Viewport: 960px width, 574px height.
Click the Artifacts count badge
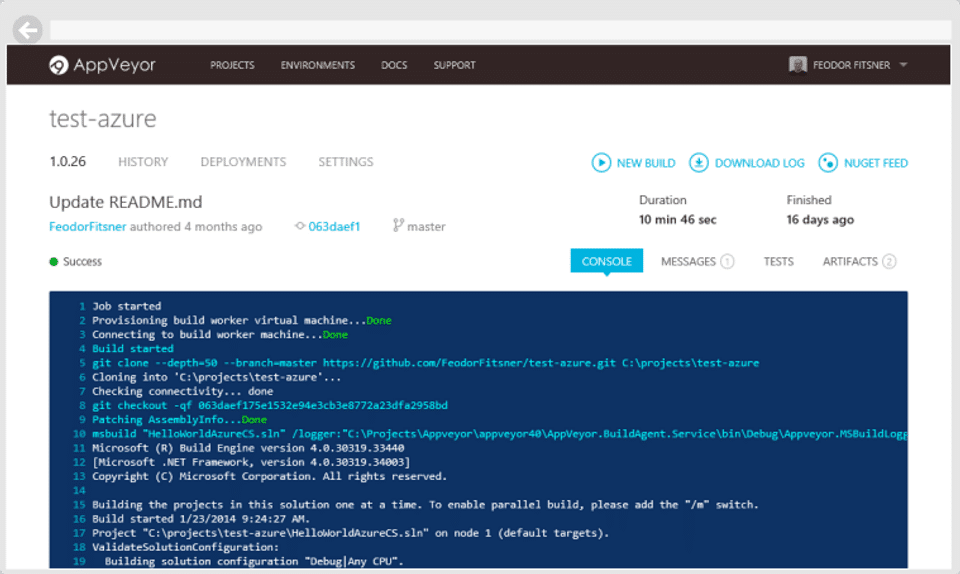889,261
